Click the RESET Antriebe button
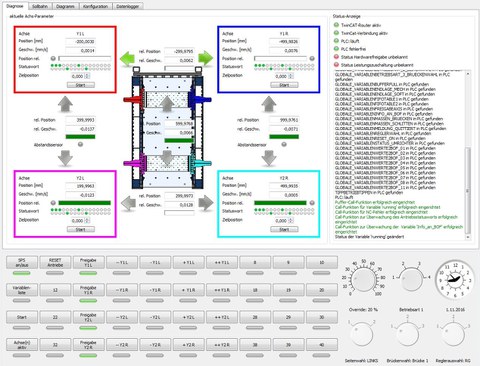Viewport: 480px width, 366px height. coord(55,262)
